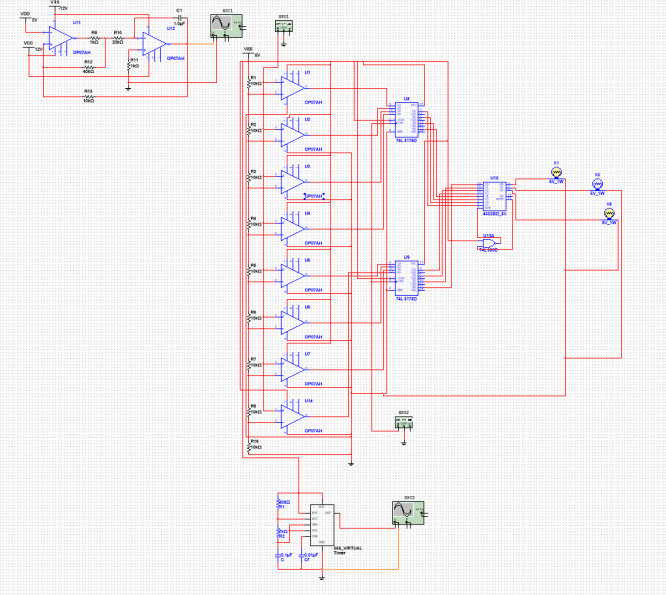Screen dimensions: 666x595
Task: Select op-amp comparator U1
Action: [x=292, y=88]
